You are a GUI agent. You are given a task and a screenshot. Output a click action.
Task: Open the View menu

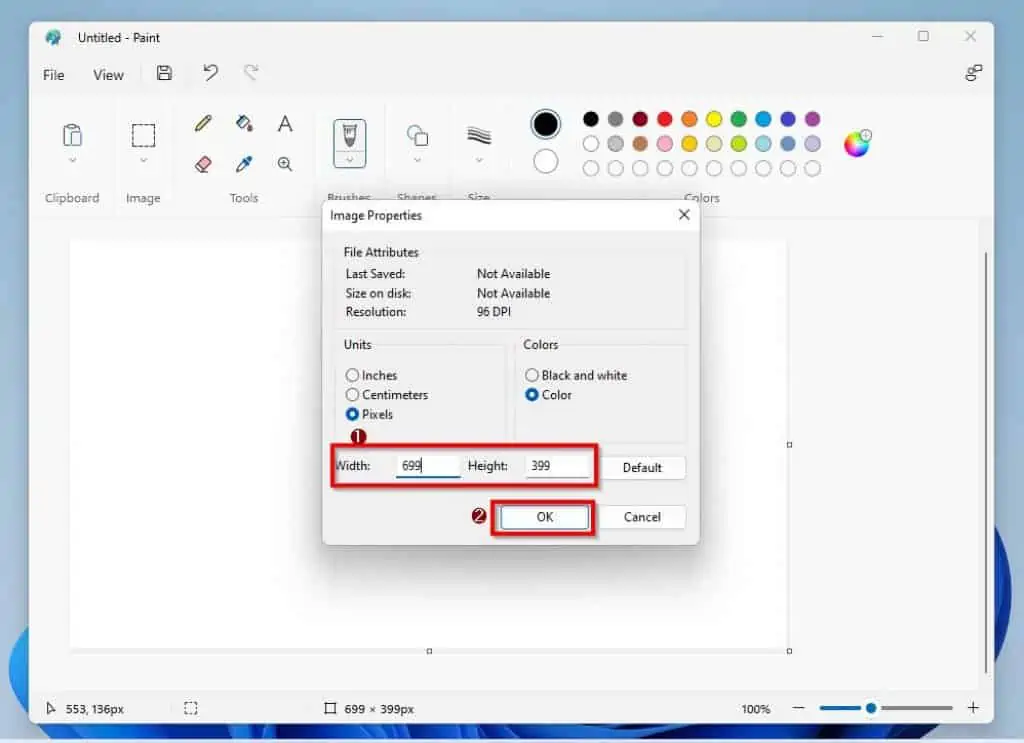108,75
